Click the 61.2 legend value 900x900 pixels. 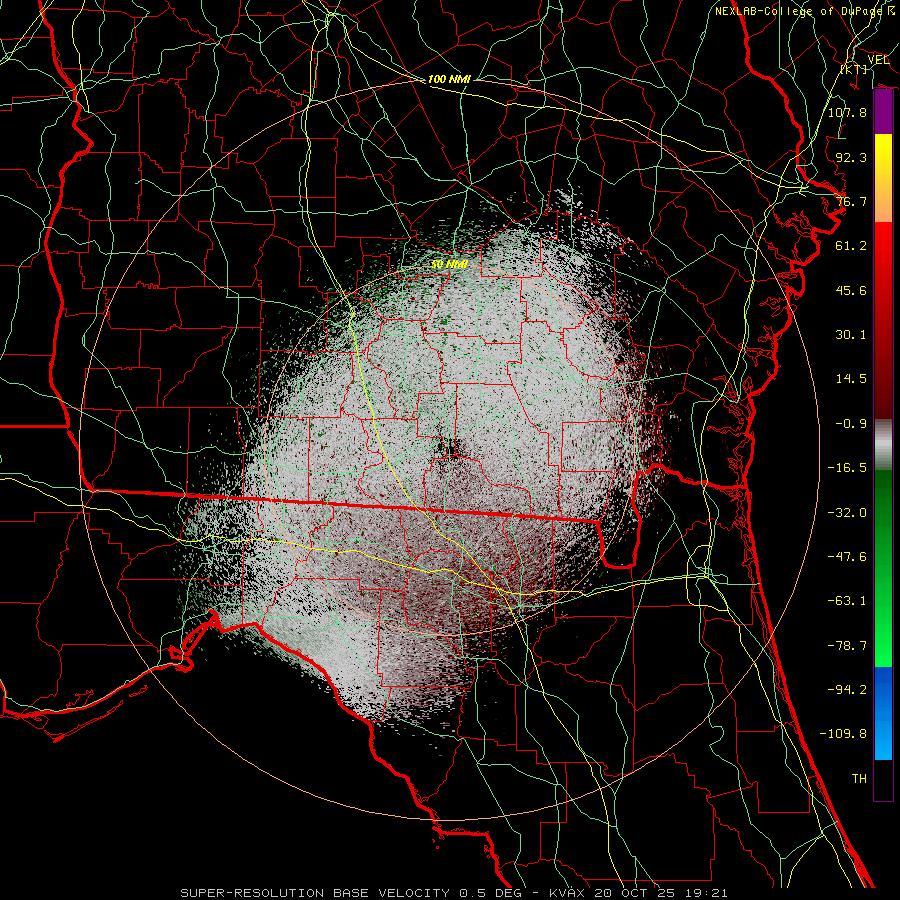pyautogui.click(x=851, y=246)
